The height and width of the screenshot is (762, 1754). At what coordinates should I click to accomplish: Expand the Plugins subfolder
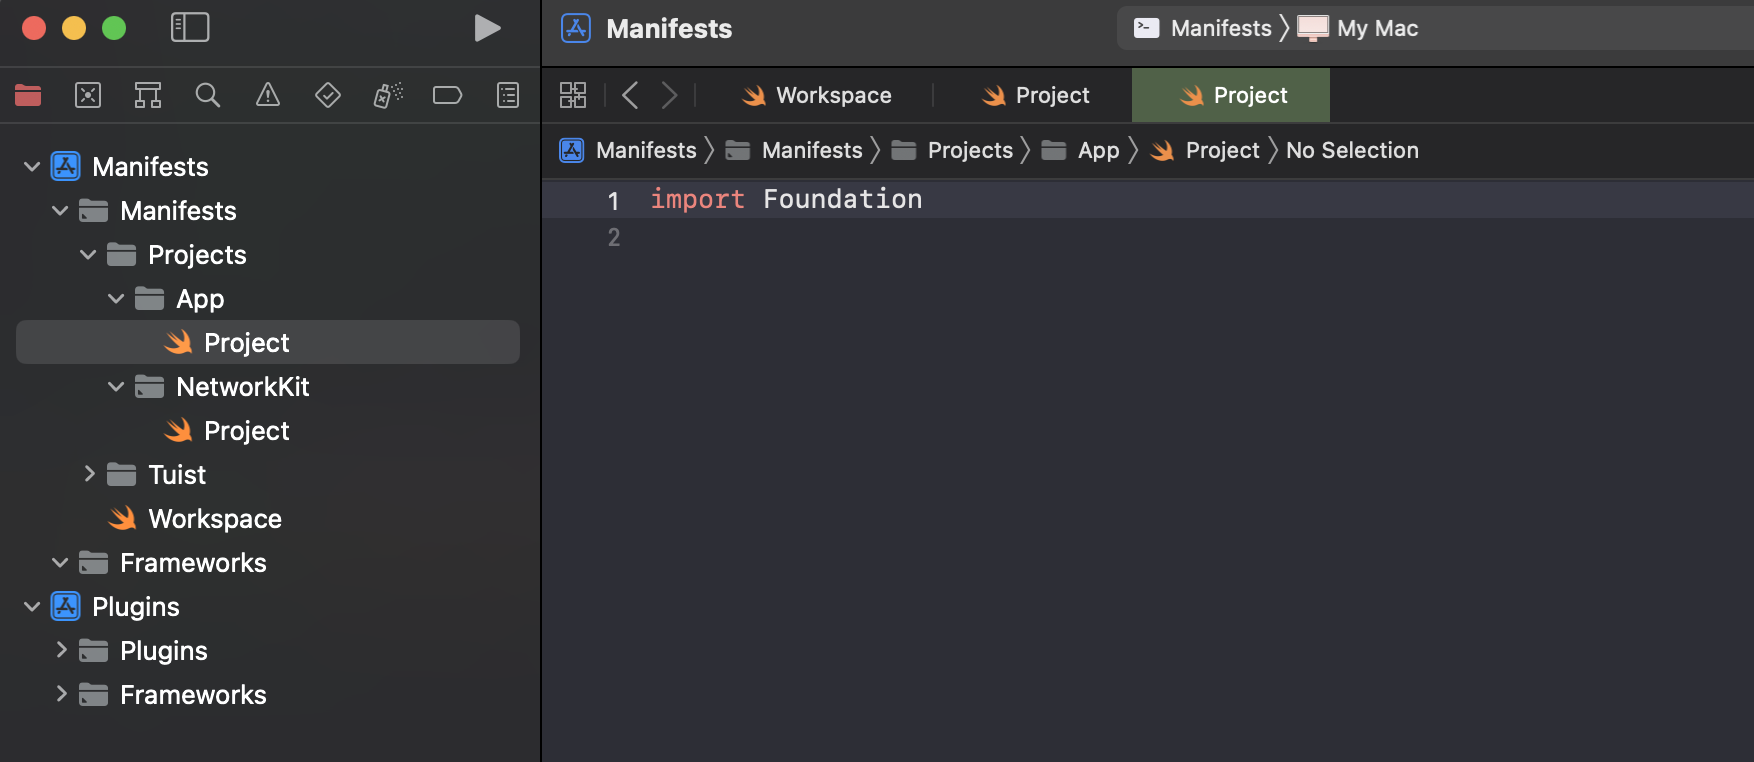tap(61, 650)
